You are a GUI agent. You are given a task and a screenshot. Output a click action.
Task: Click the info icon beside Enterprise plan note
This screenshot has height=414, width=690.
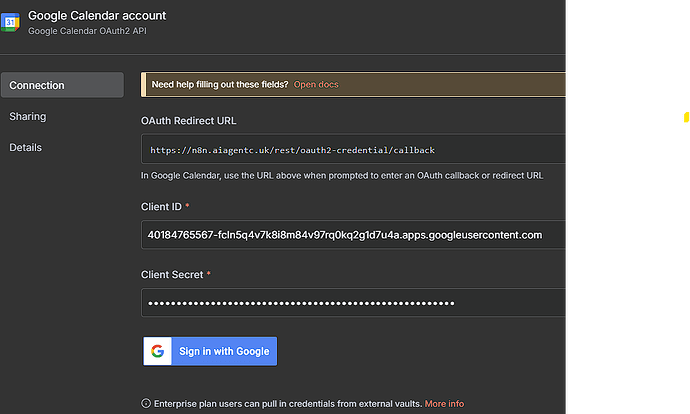(x=146, y=403)
